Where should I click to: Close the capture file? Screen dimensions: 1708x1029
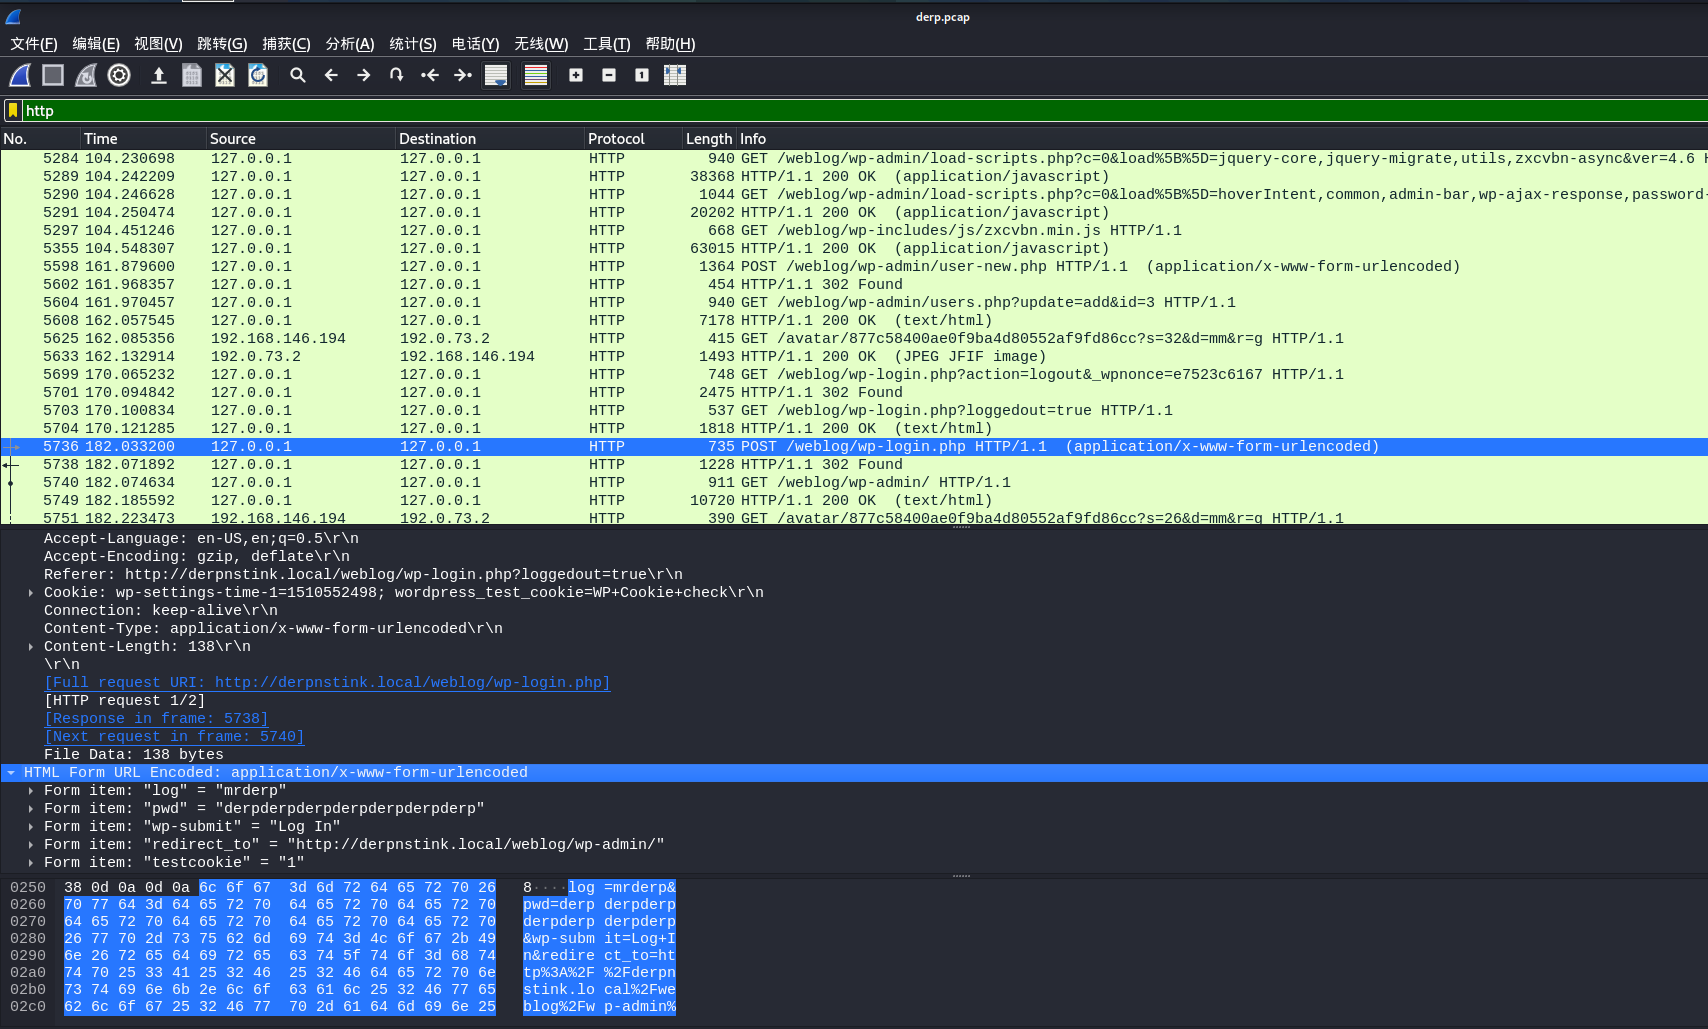[x=225, y=75]
